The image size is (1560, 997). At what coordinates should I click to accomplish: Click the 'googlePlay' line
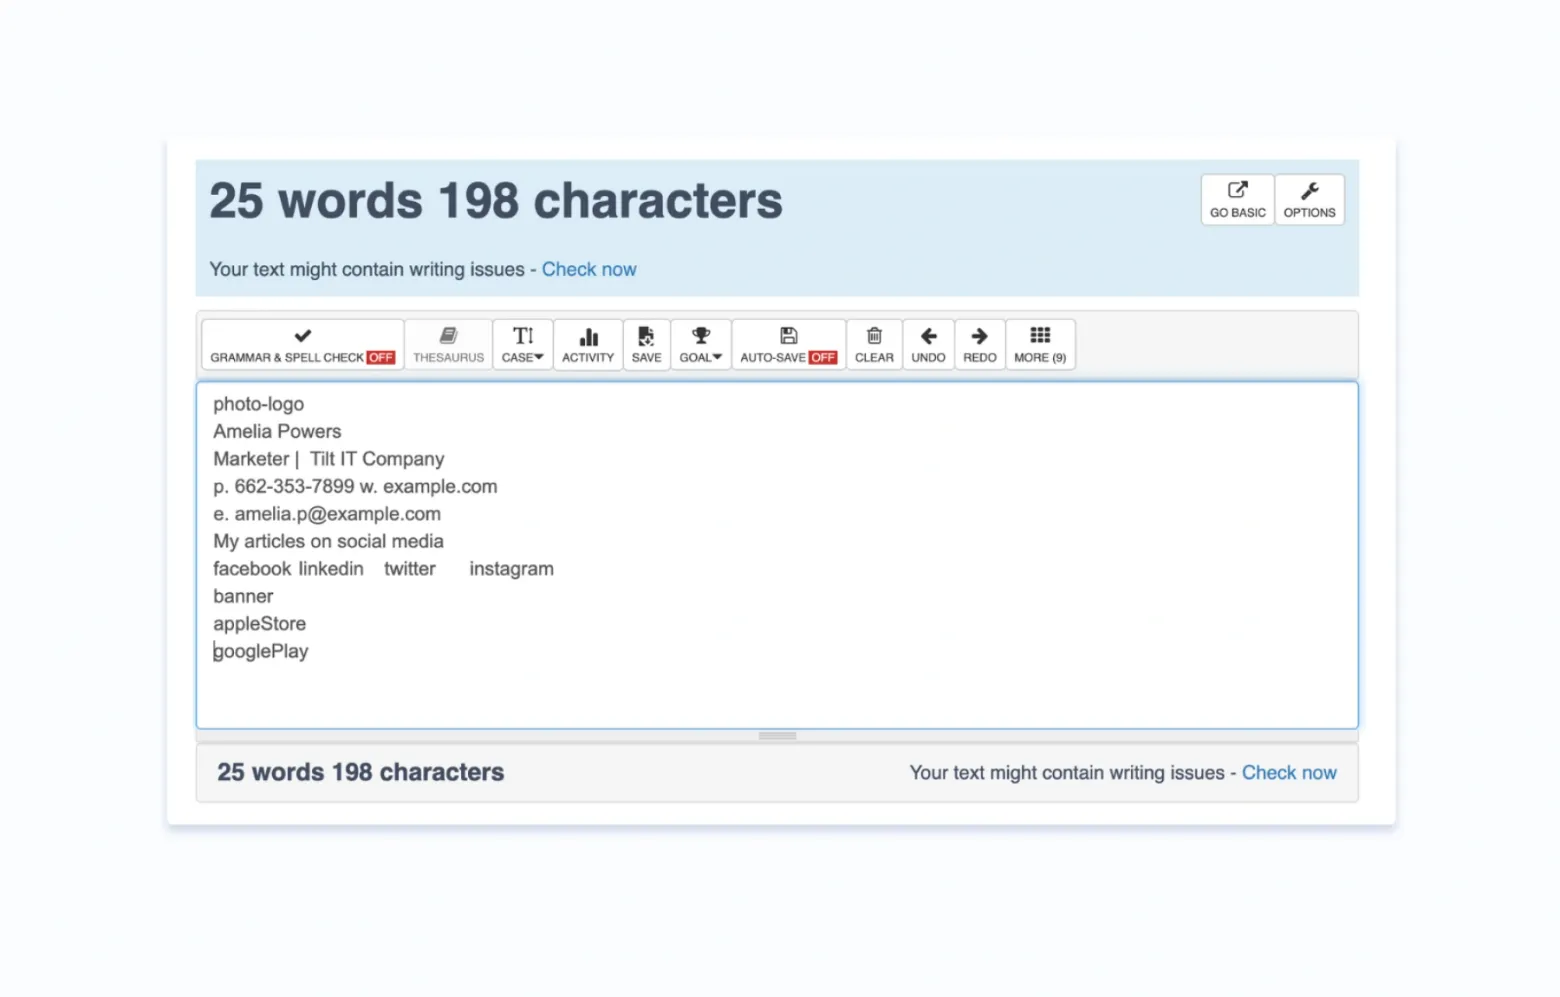pyautogui.click(x=261, y=651)
